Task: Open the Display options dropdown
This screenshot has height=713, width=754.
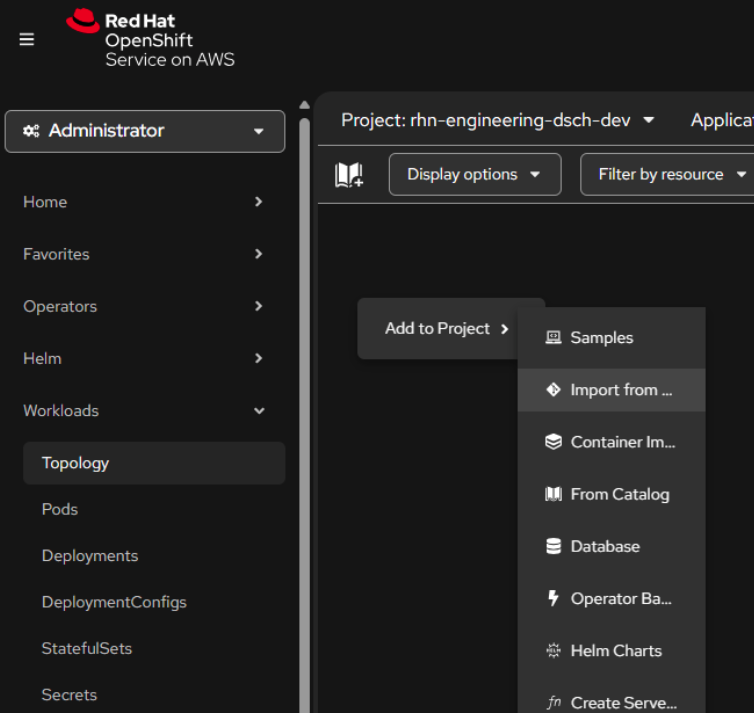Action: pyautogui.click(x=474, y=174)
